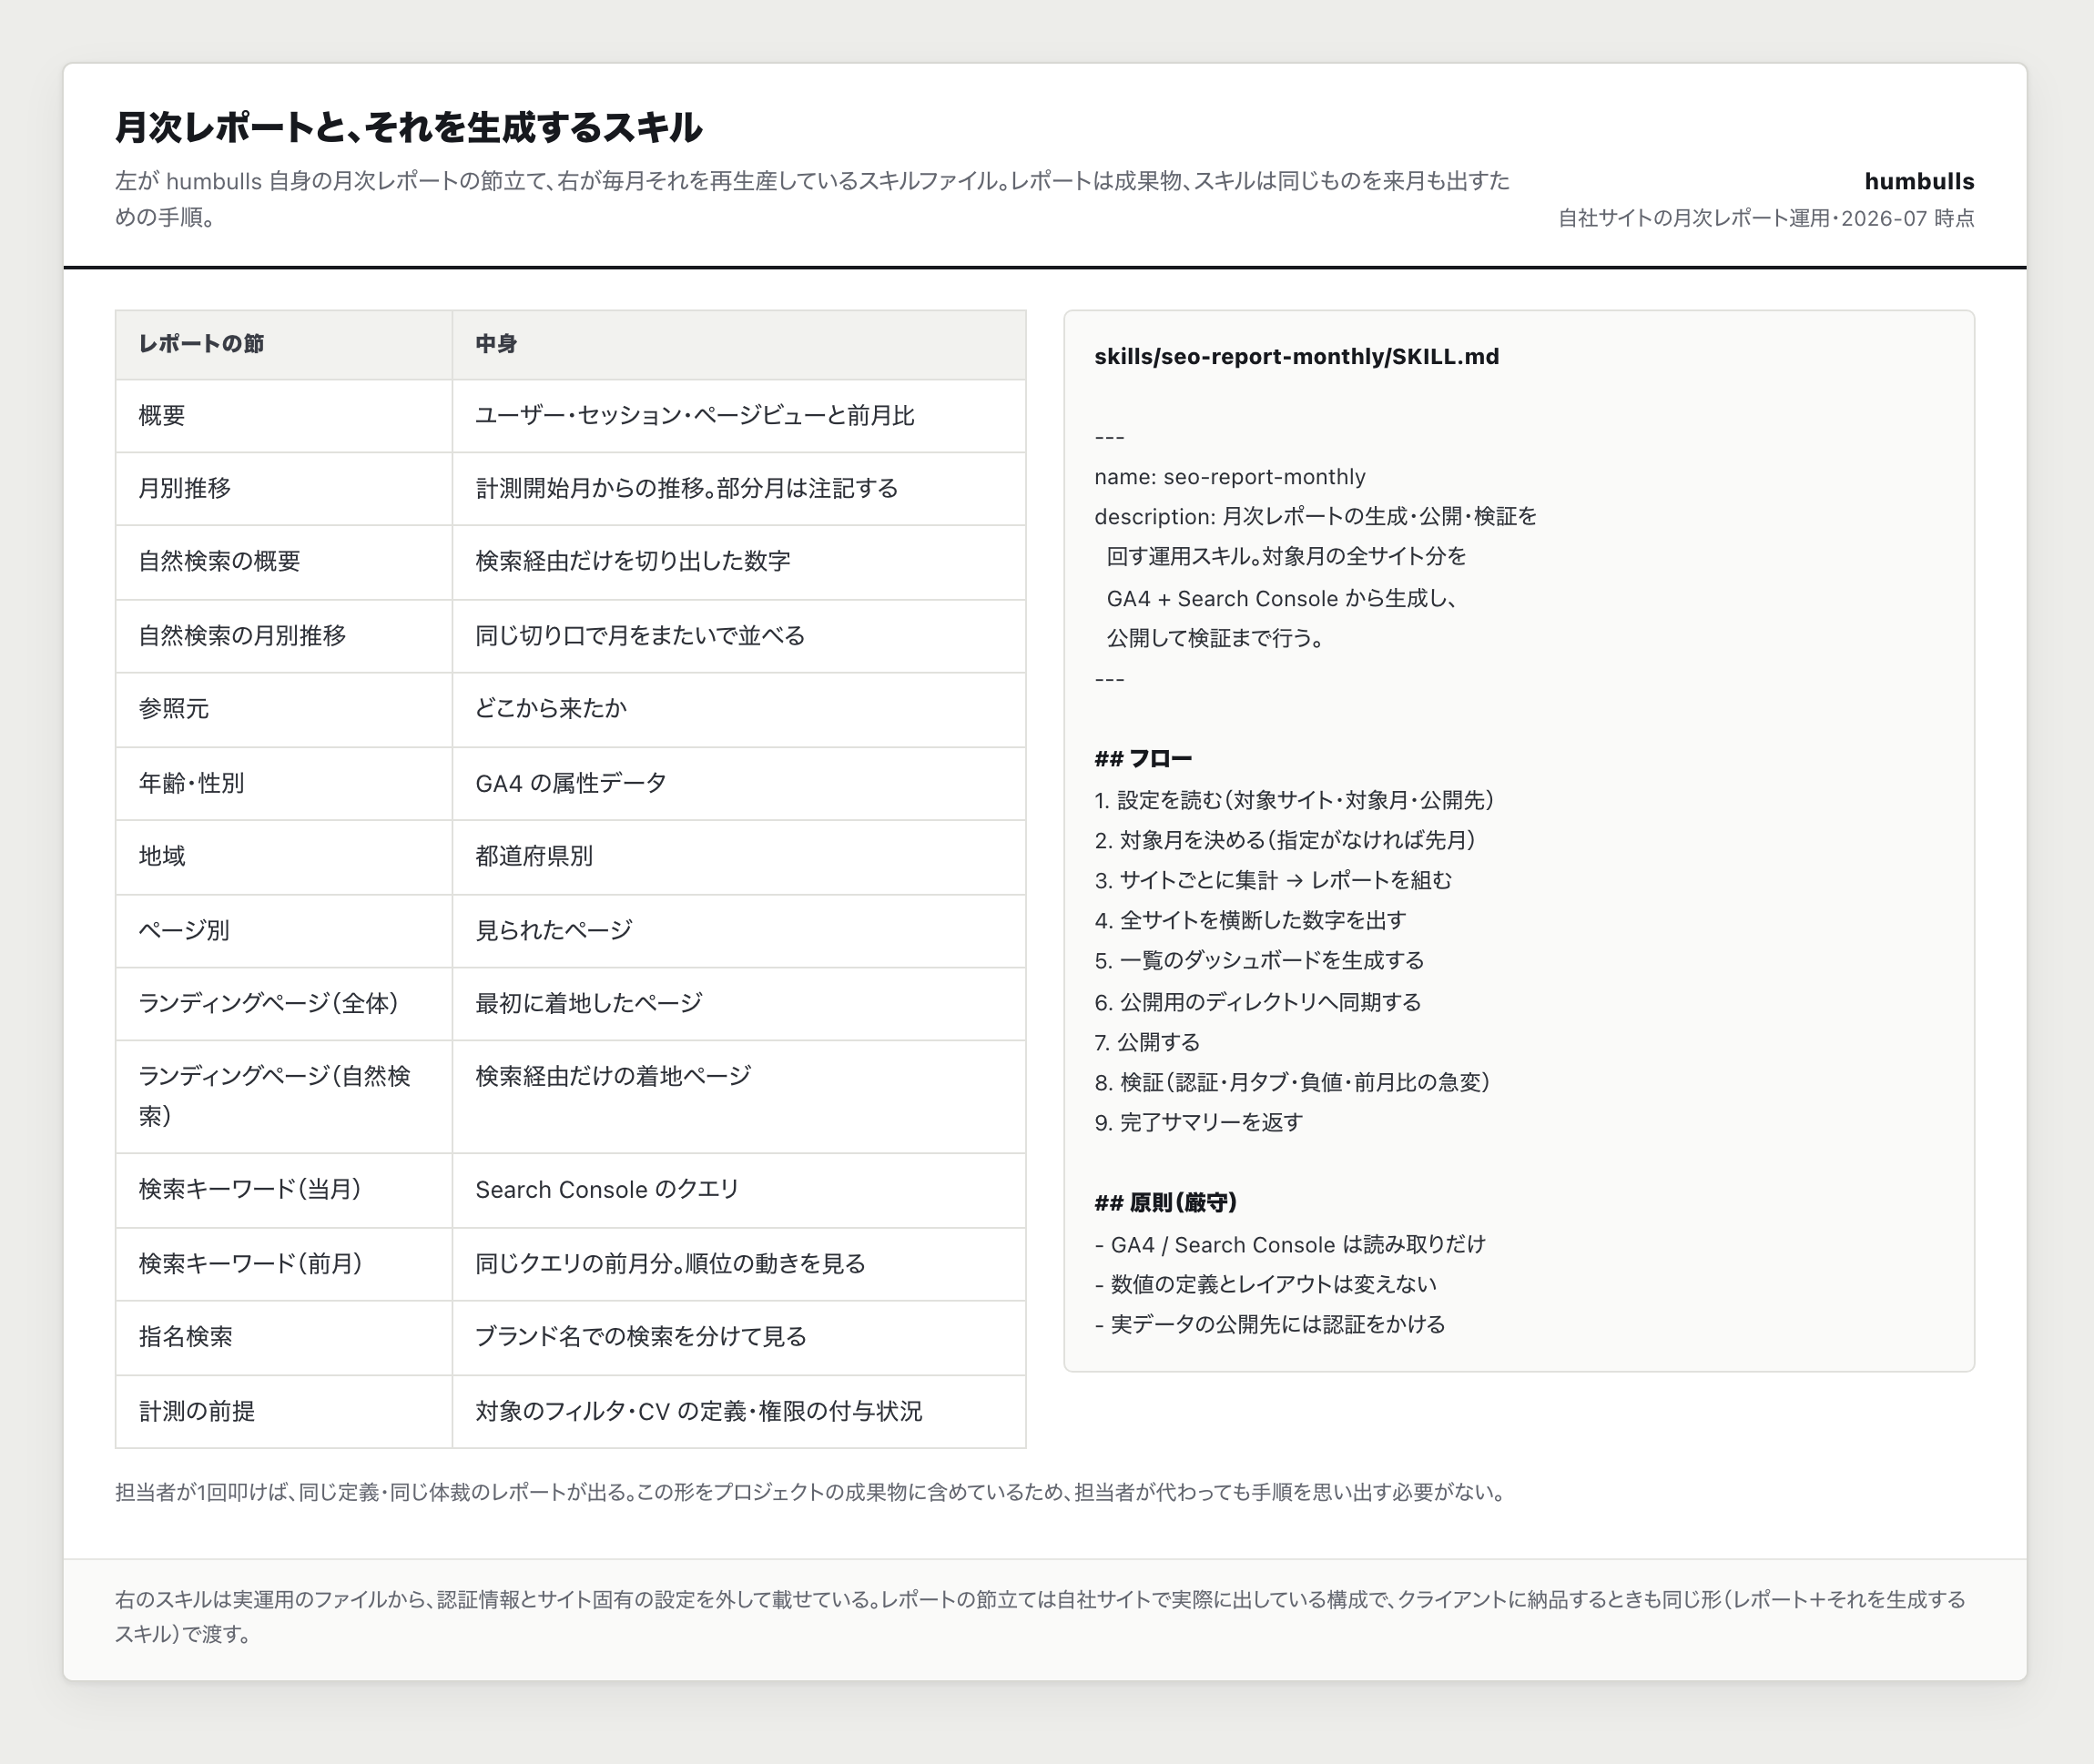Click the description: 月次レポートの生成 line

(1315, 517)
